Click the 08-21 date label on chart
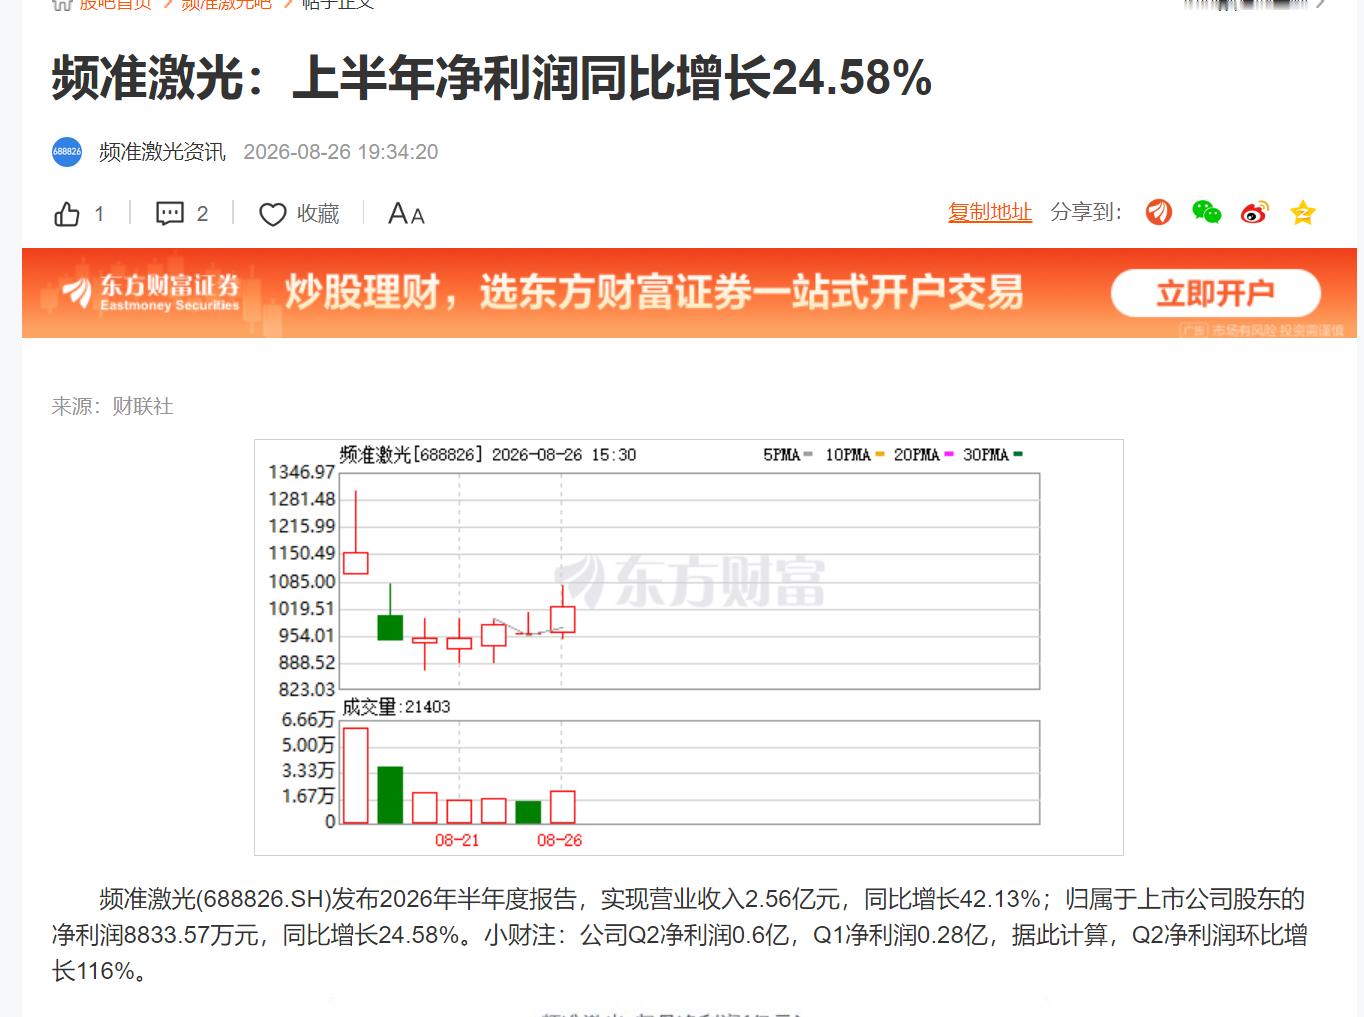This screenshot has width=1364, height=1017. click(457, 840)
